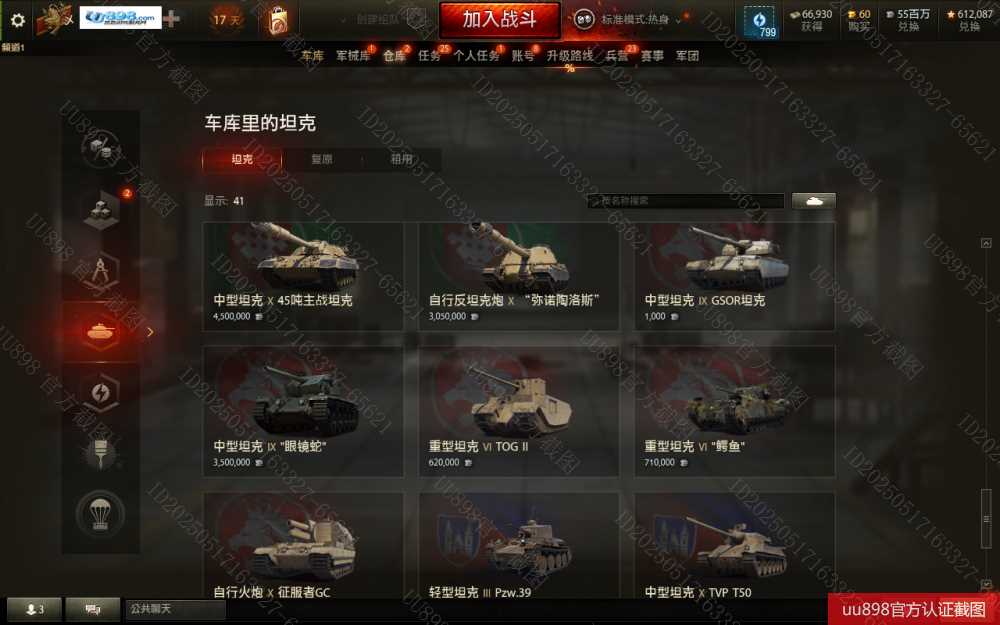The width and height of the screenshot is (1000, 625).
Task: Select the tank icon in the sidebar
Action: click(101, 332)
